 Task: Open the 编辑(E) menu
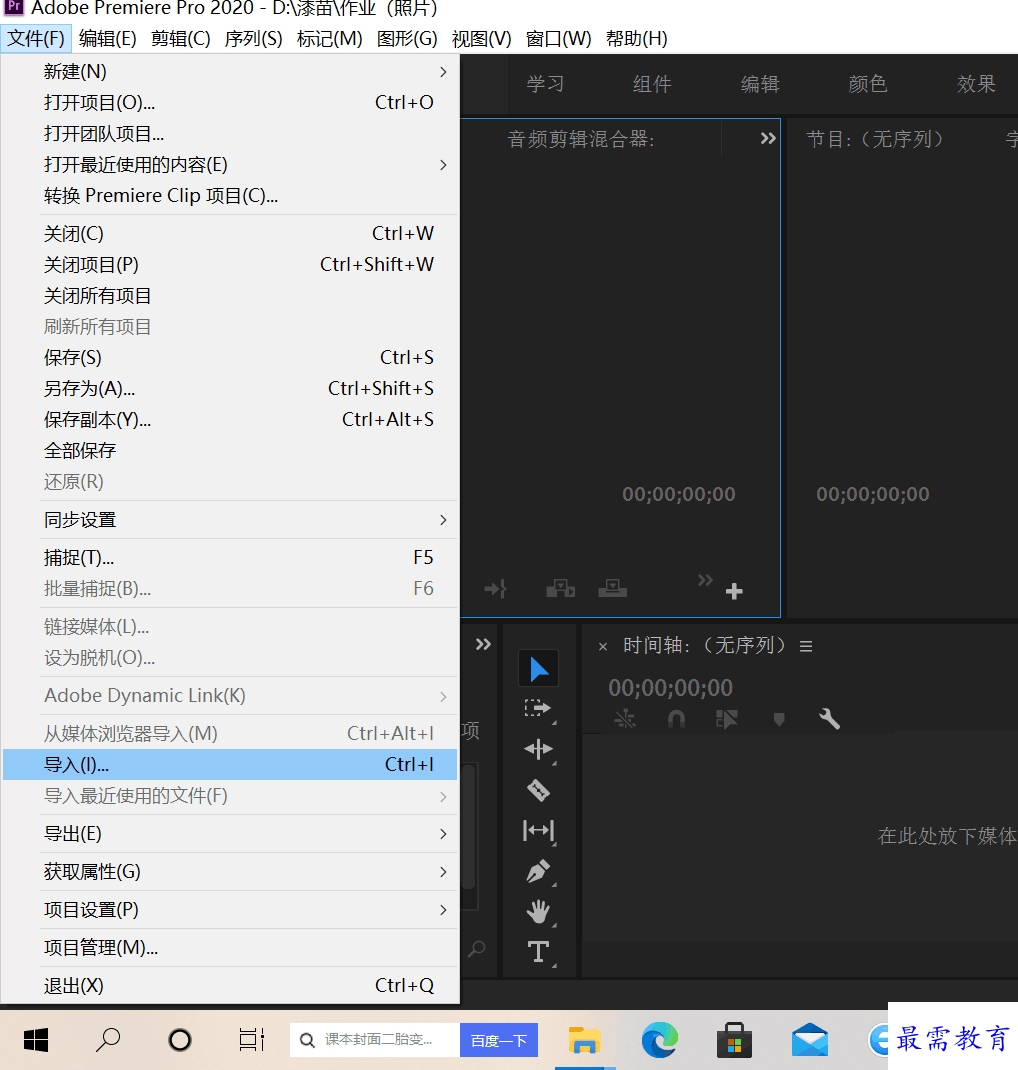107,38
